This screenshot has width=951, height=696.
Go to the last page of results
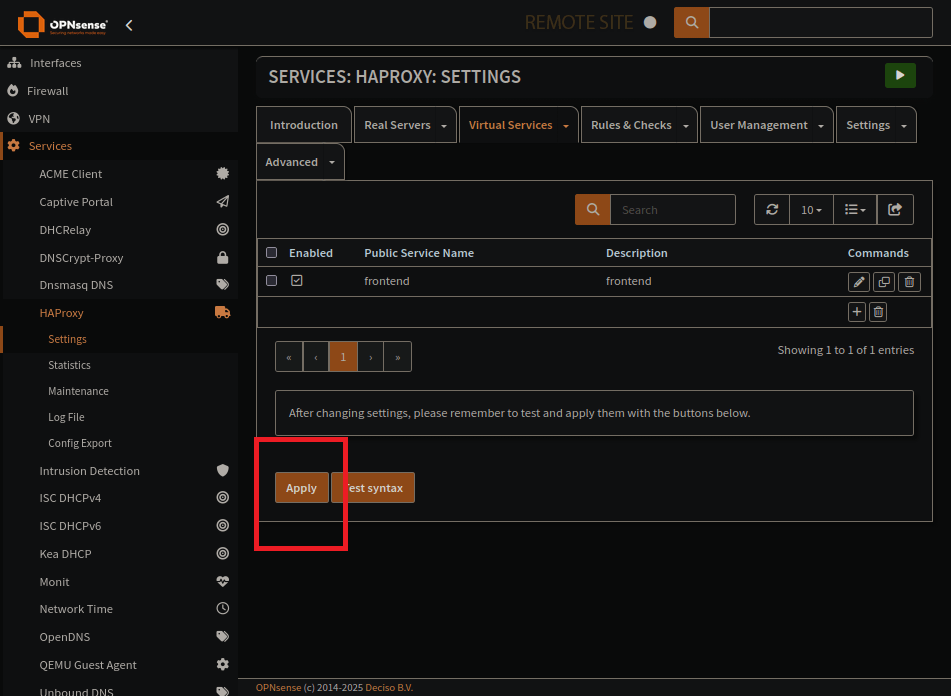pos(398,356)
